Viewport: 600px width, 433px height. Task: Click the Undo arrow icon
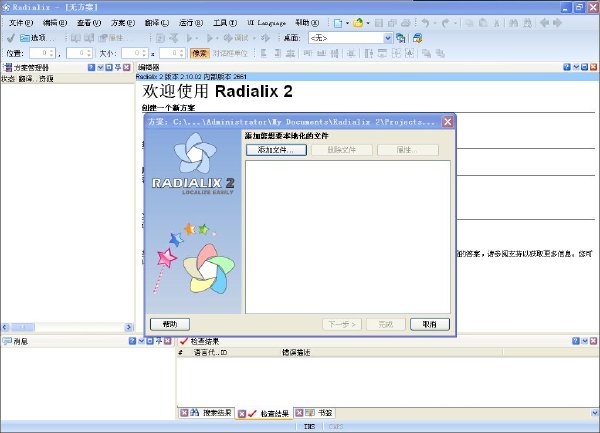pyautogui.click(x=426, y=23)
